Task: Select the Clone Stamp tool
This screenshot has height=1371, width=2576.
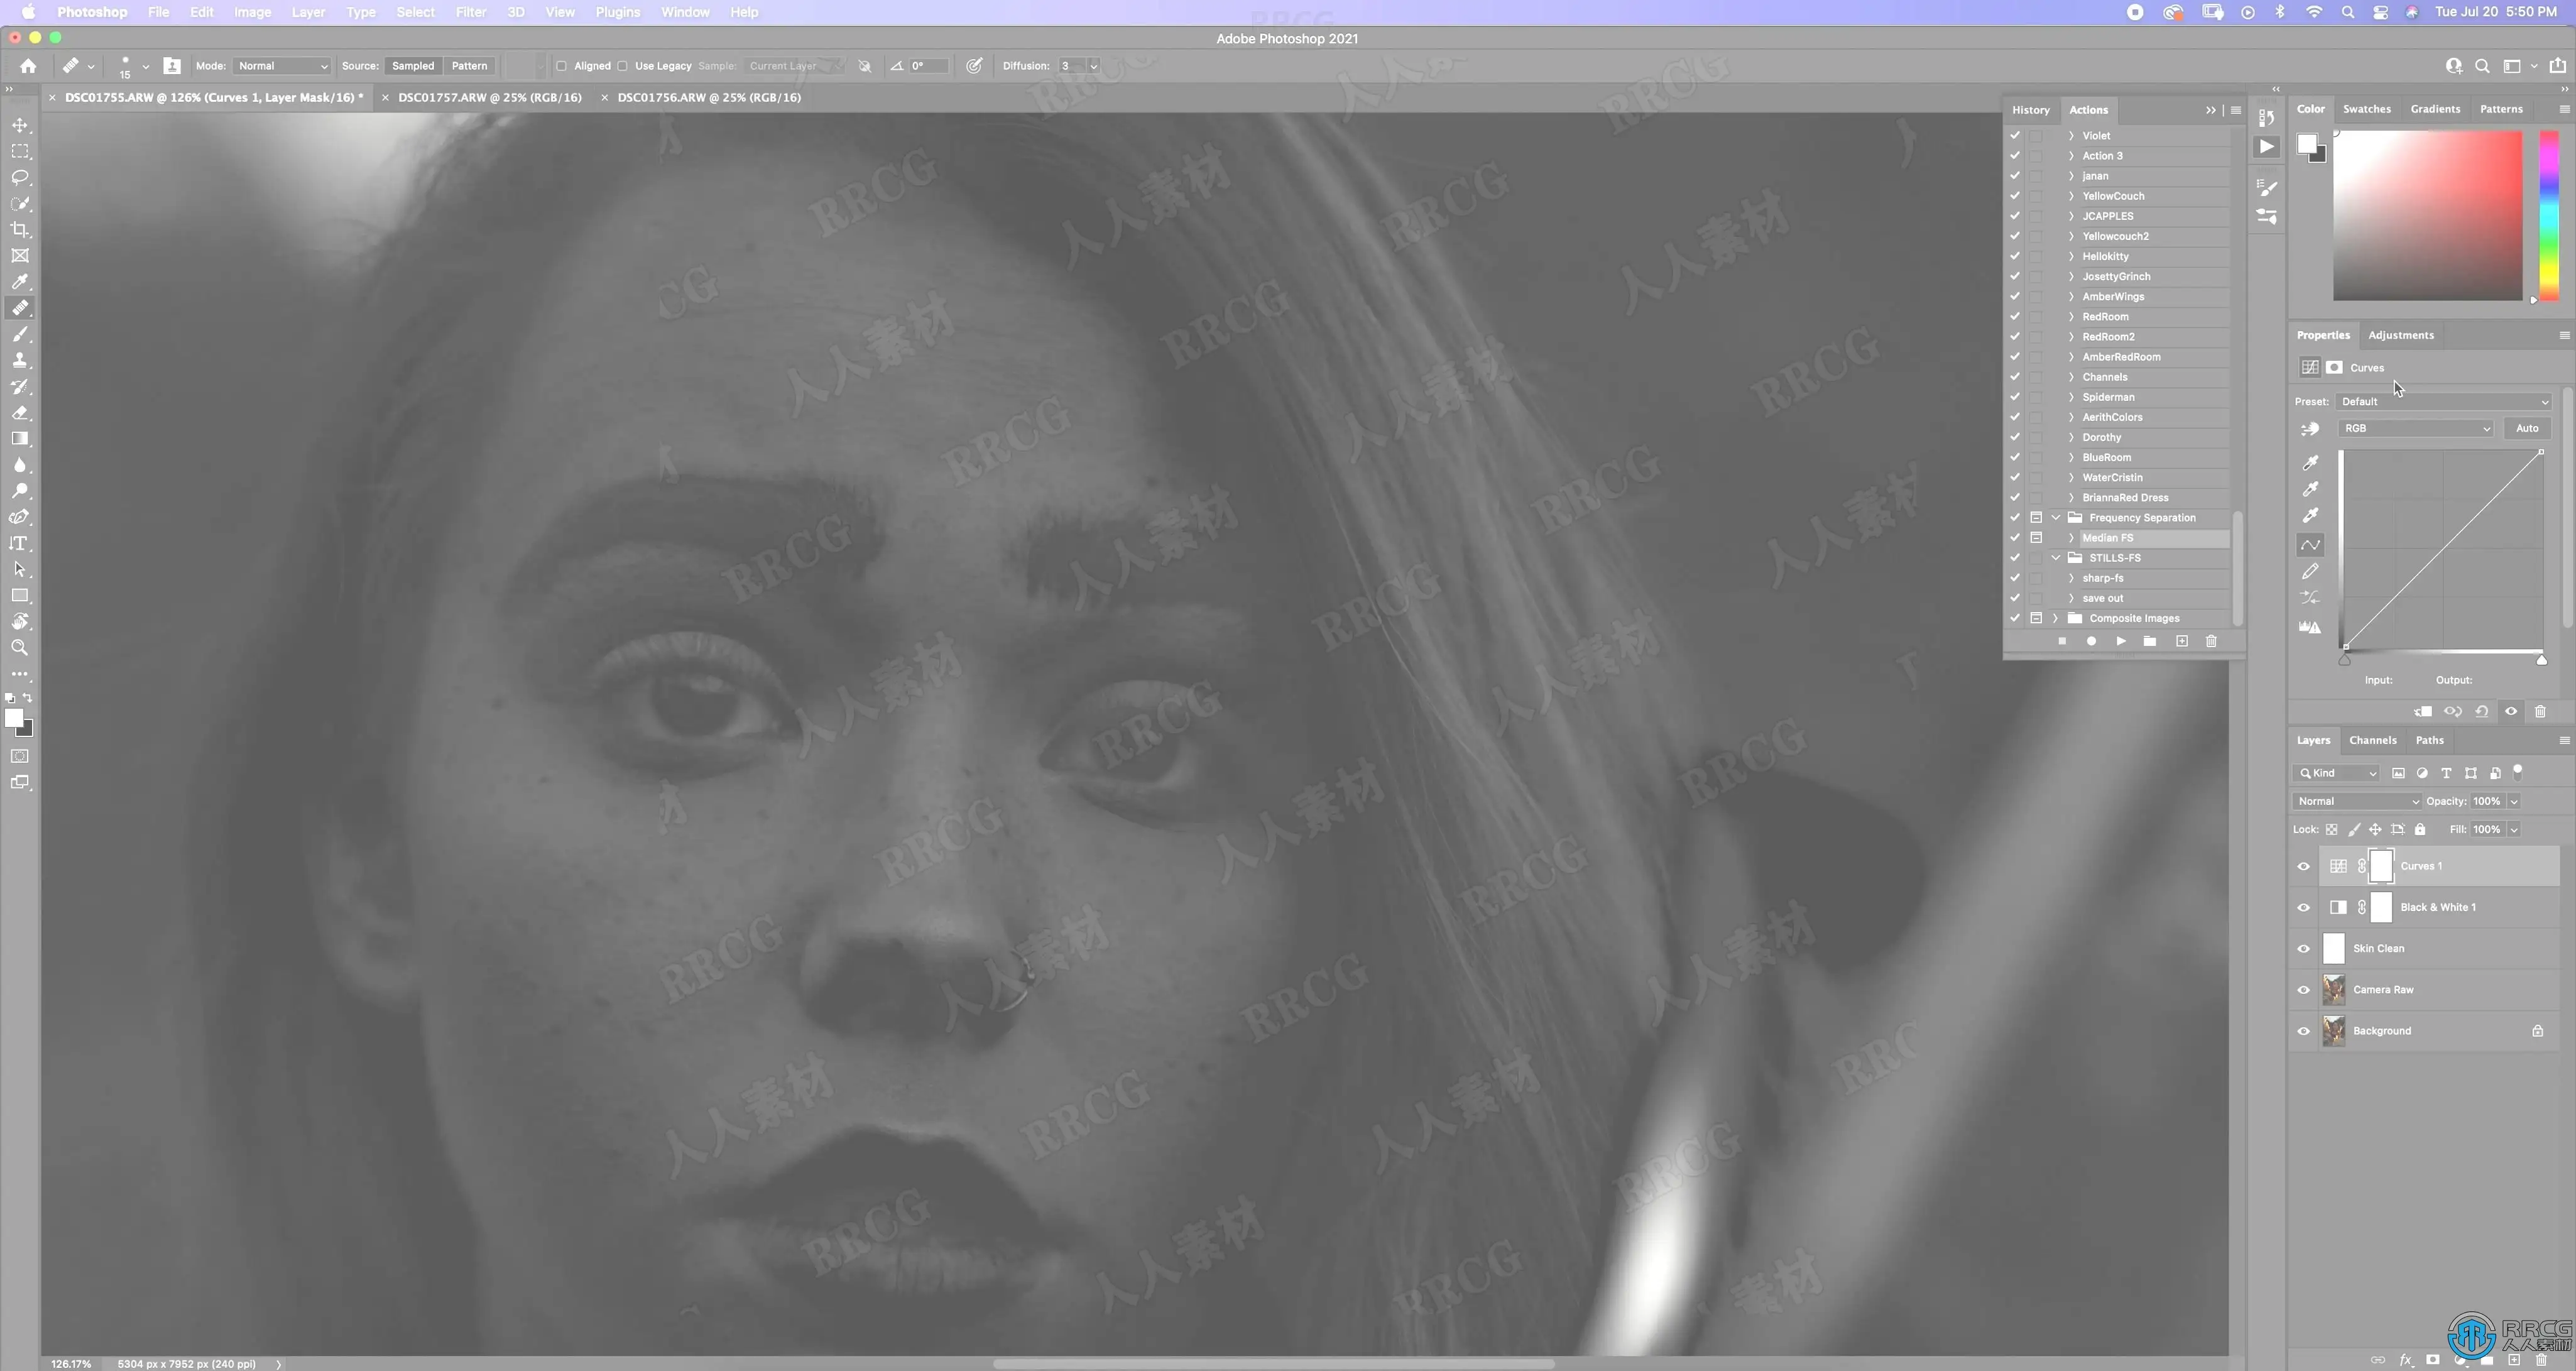Action: [20, 360]
